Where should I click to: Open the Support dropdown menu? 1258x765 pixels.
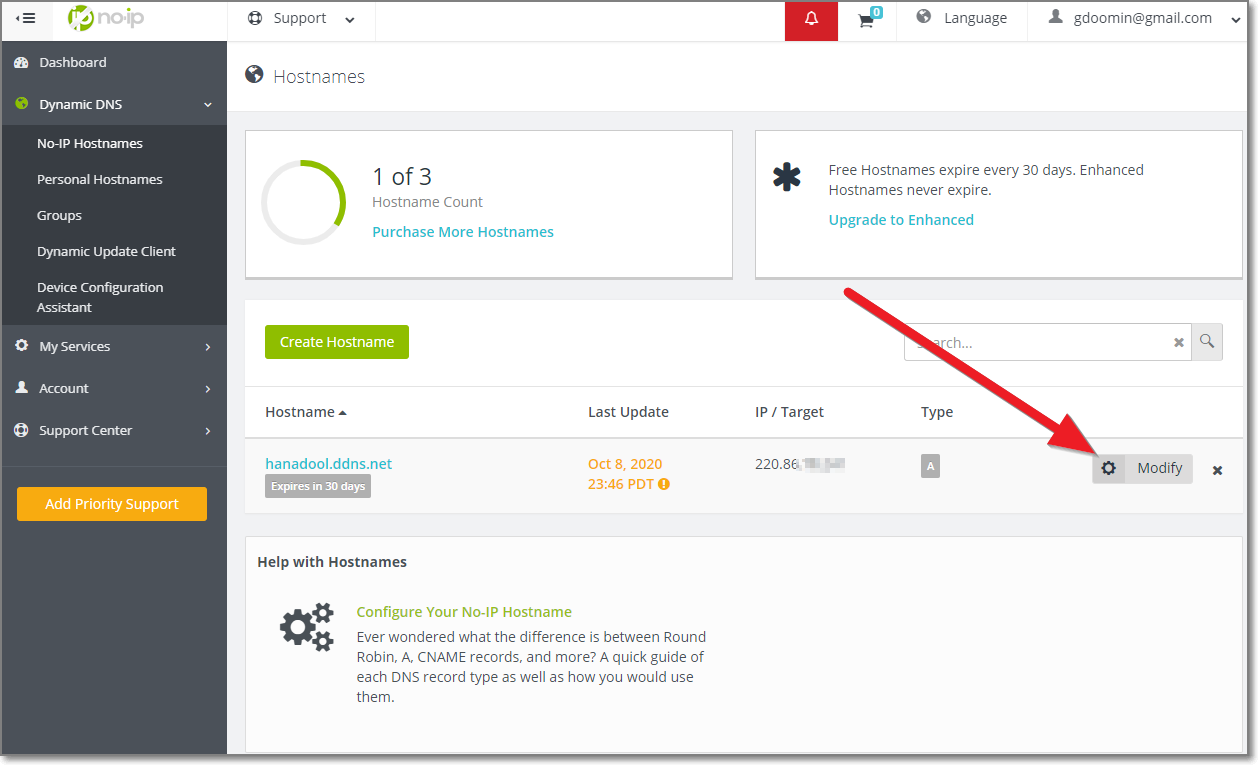[301, 19]
